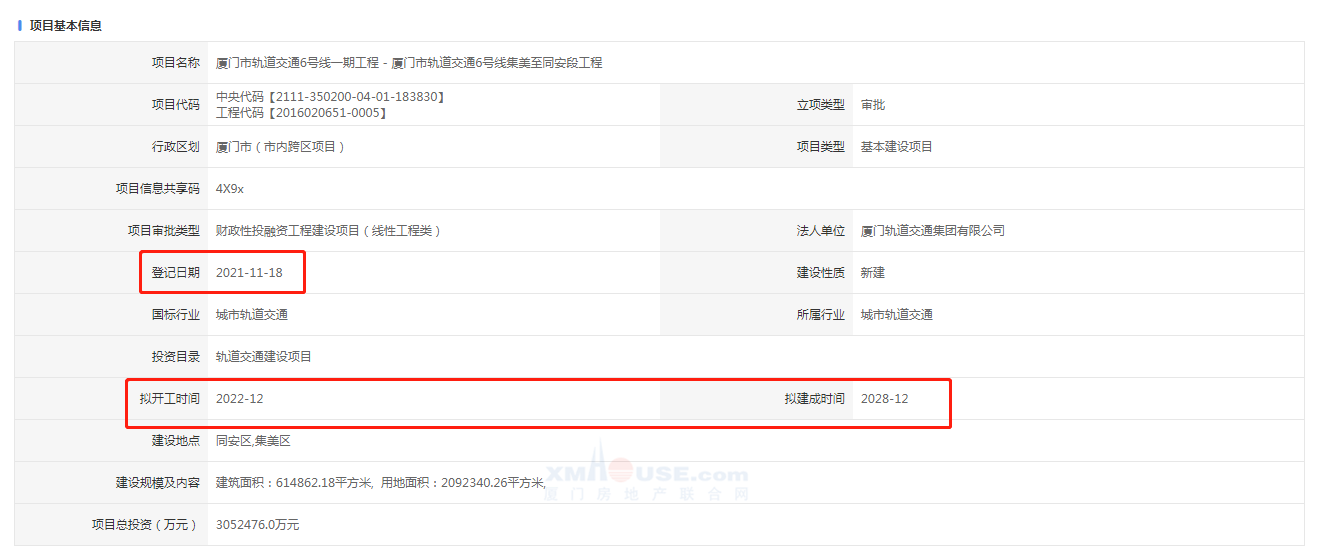Click the planned start date 2022-12
The height and width of the screenshot is (554, 1318).
[x=239, y=399]
